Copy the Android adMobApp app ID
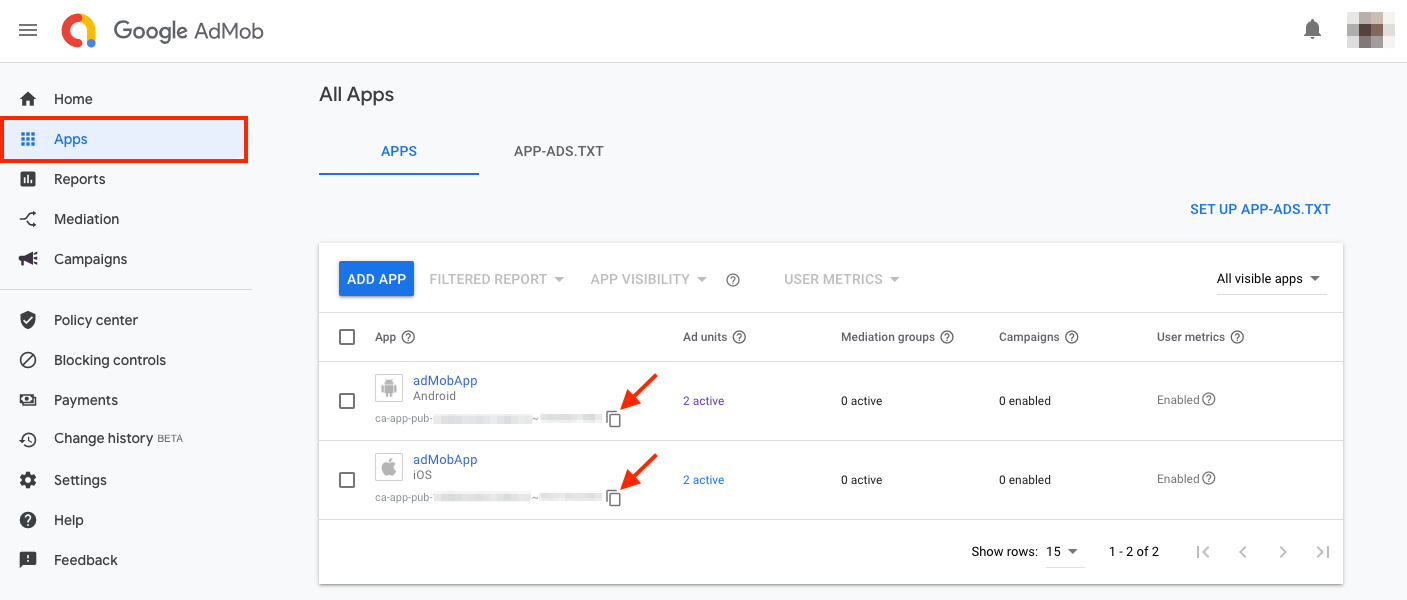Viewport: 1407px width, 600px height. tap(614, 419)
